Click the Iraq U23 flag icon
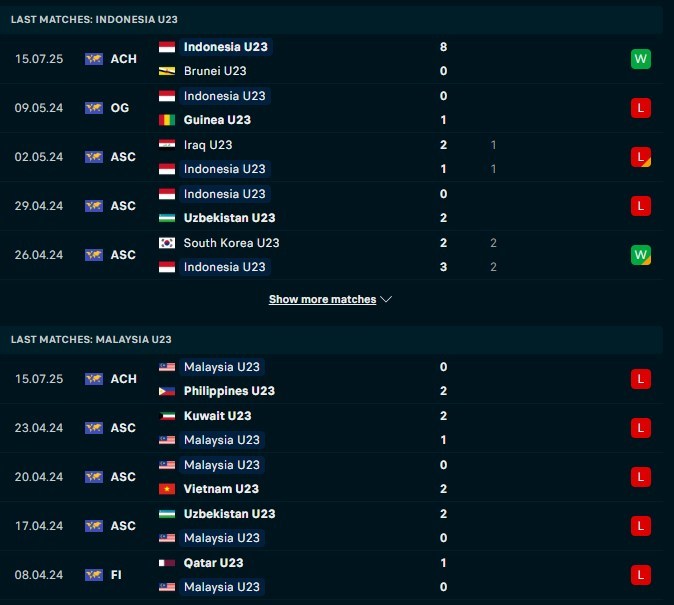The image size is (674, 605). 167,145
